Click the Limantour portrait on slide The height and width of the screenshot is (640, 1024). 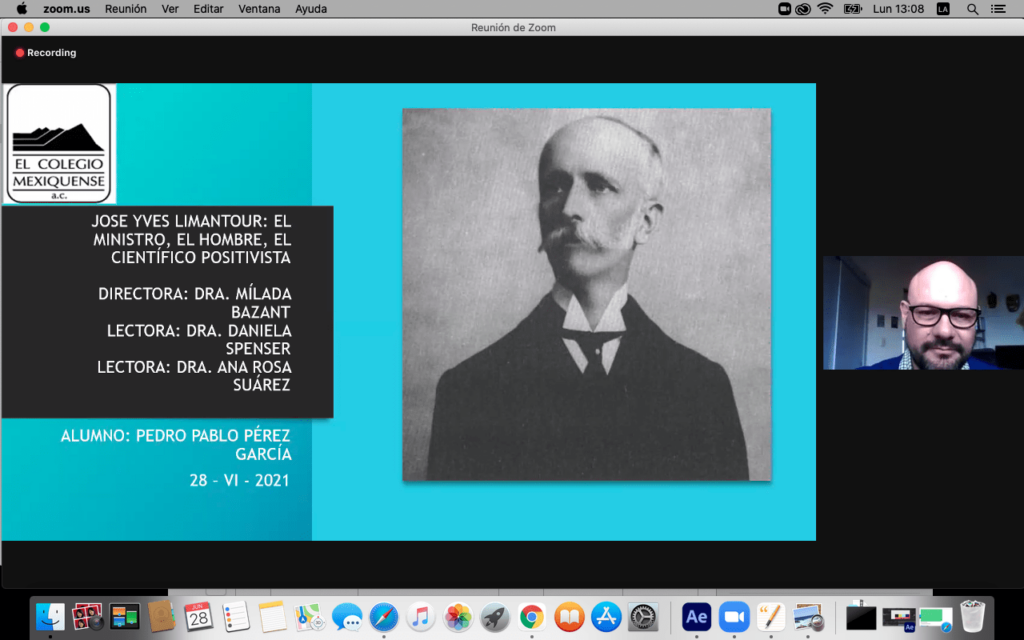586,294
